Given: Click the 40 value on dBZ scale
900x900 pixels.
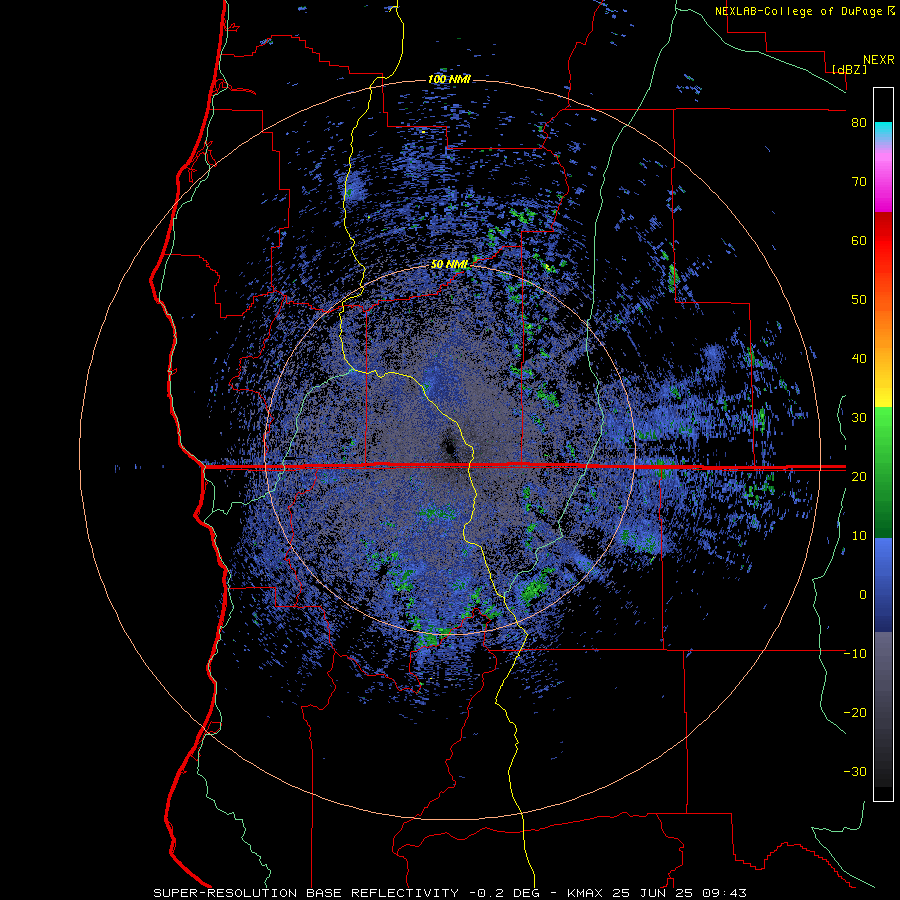Looking at the screenshot, I should coord(859,359).
